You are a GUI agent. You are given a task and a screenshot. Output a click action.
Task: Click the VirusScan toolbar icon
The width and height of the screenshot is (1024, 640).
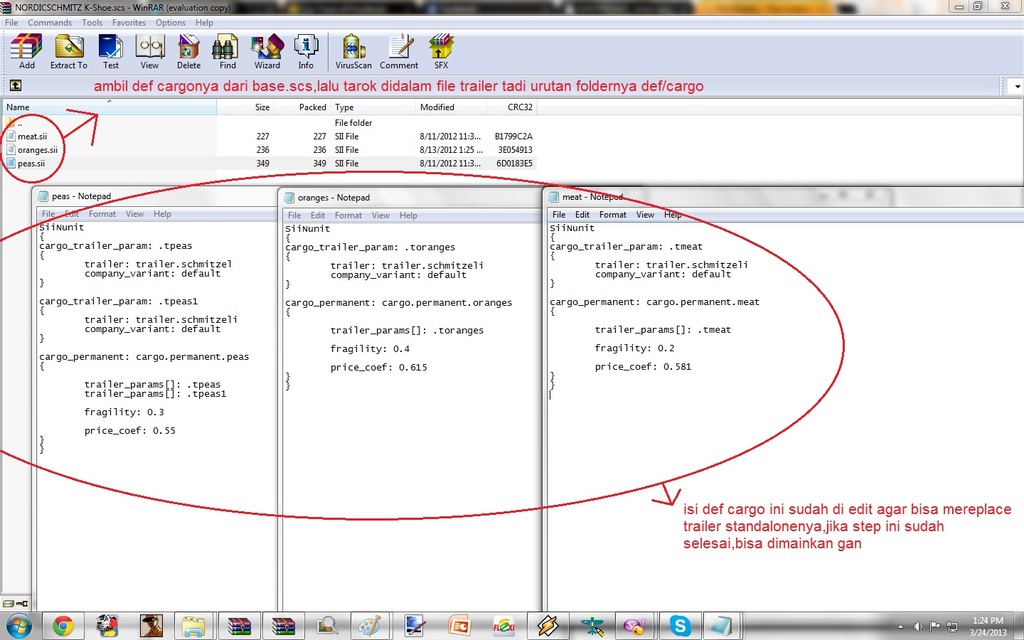[352, 50]
